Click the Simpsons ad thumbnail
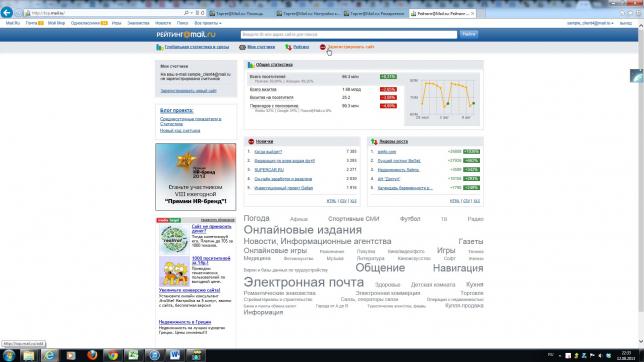Screen dimensions: 644x362 click(x=174, y=271)
